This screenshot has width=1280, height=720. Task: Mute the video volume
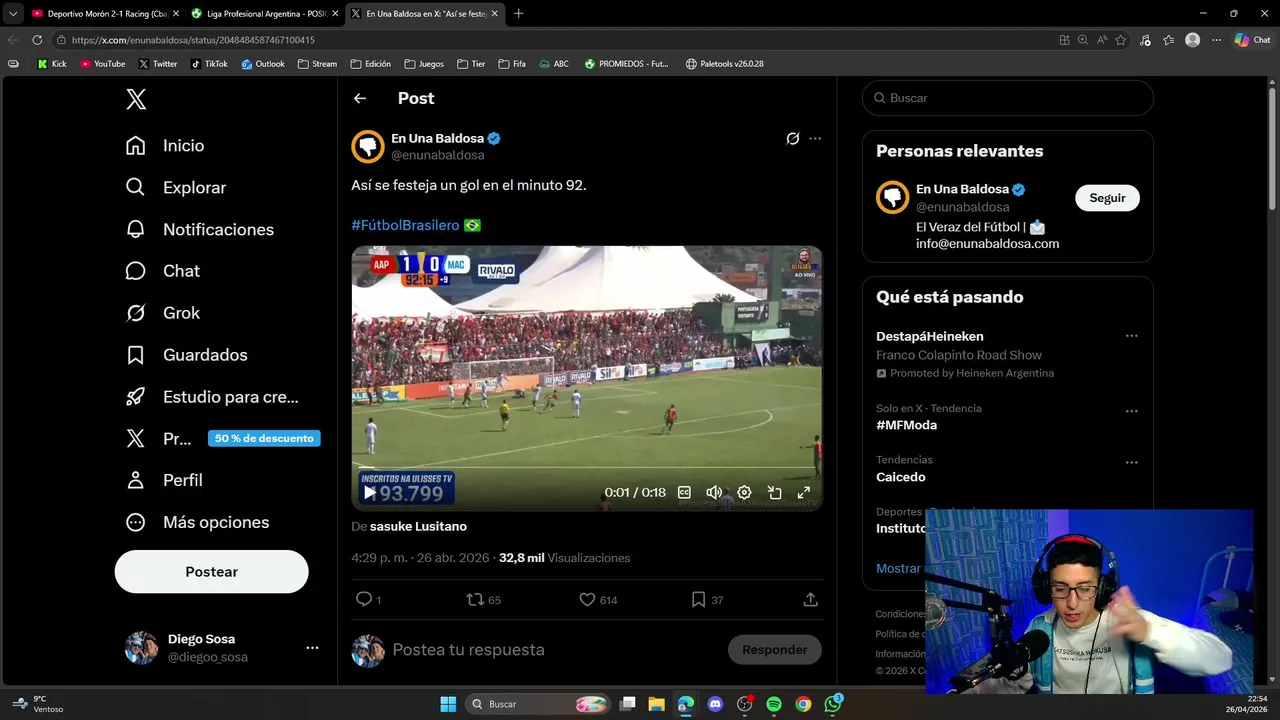click(714, 493)
